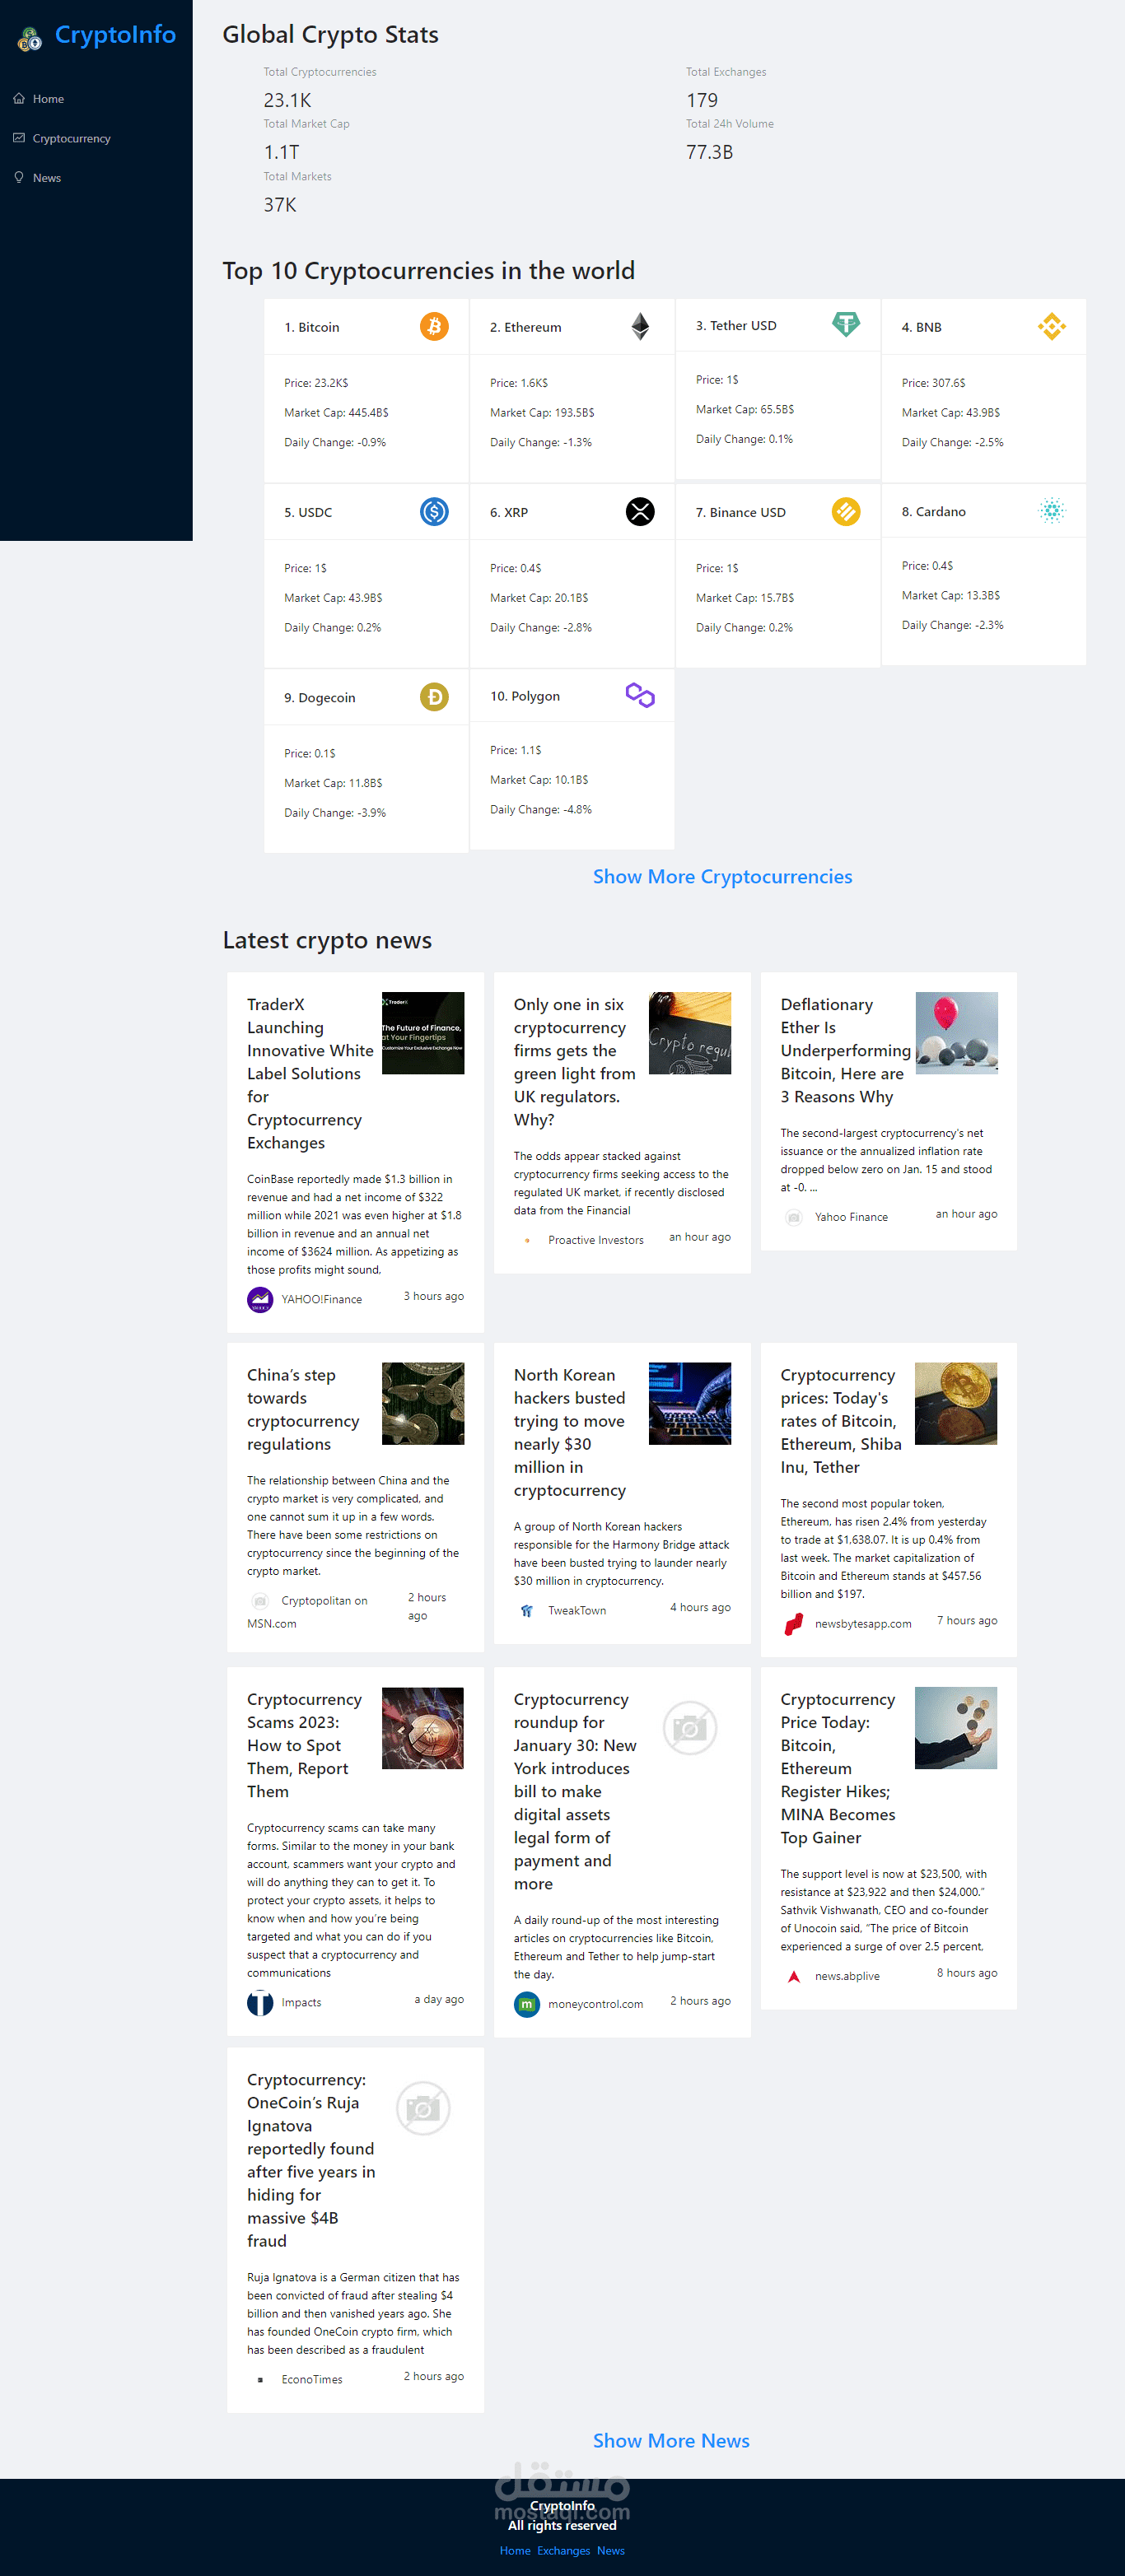Open the Deflationary Ether balloon thumbnail
Viewport: 1125px width, 2576px height.
click(957, 1033)
